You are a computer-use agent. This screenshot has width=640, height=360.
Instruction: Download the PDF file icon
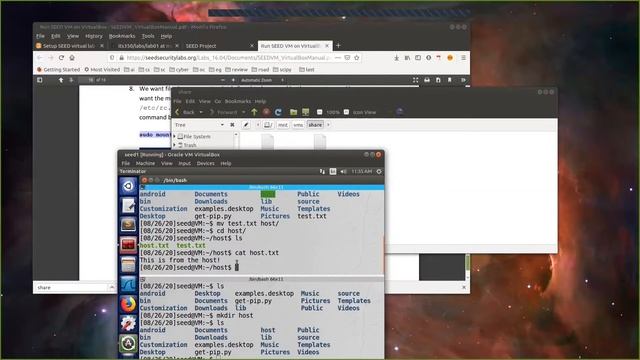coord(438,80)
